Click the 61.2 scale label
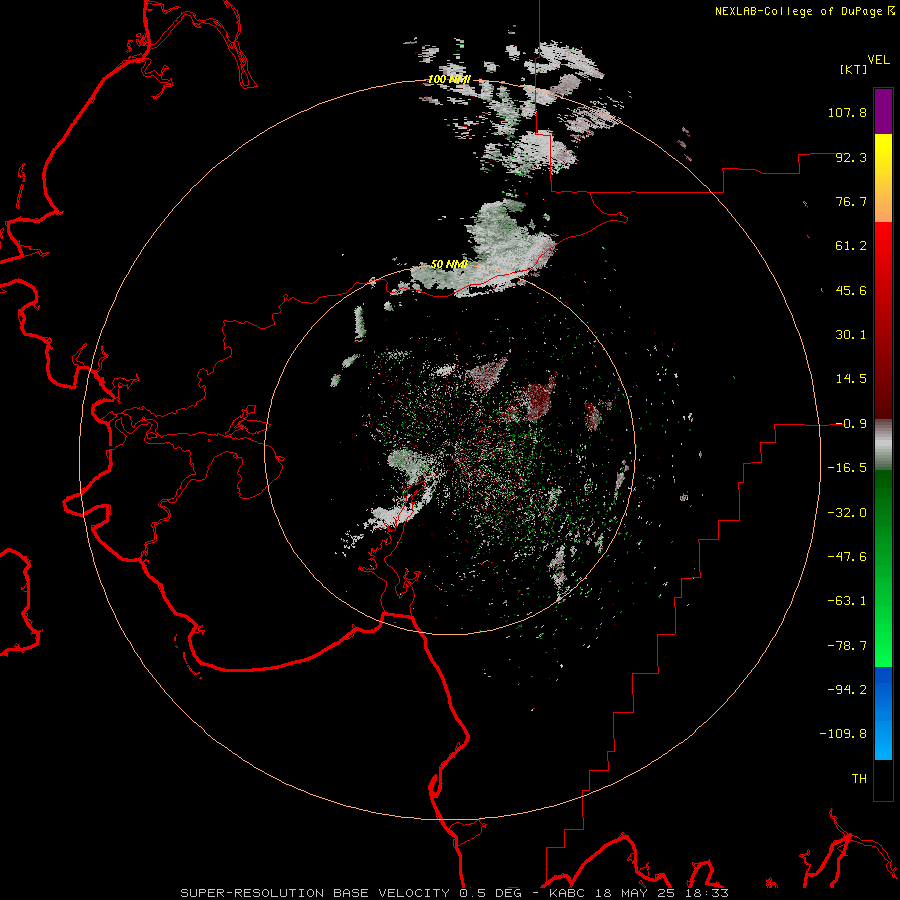This screenshot has width=900, height=900. coord(851,246)
